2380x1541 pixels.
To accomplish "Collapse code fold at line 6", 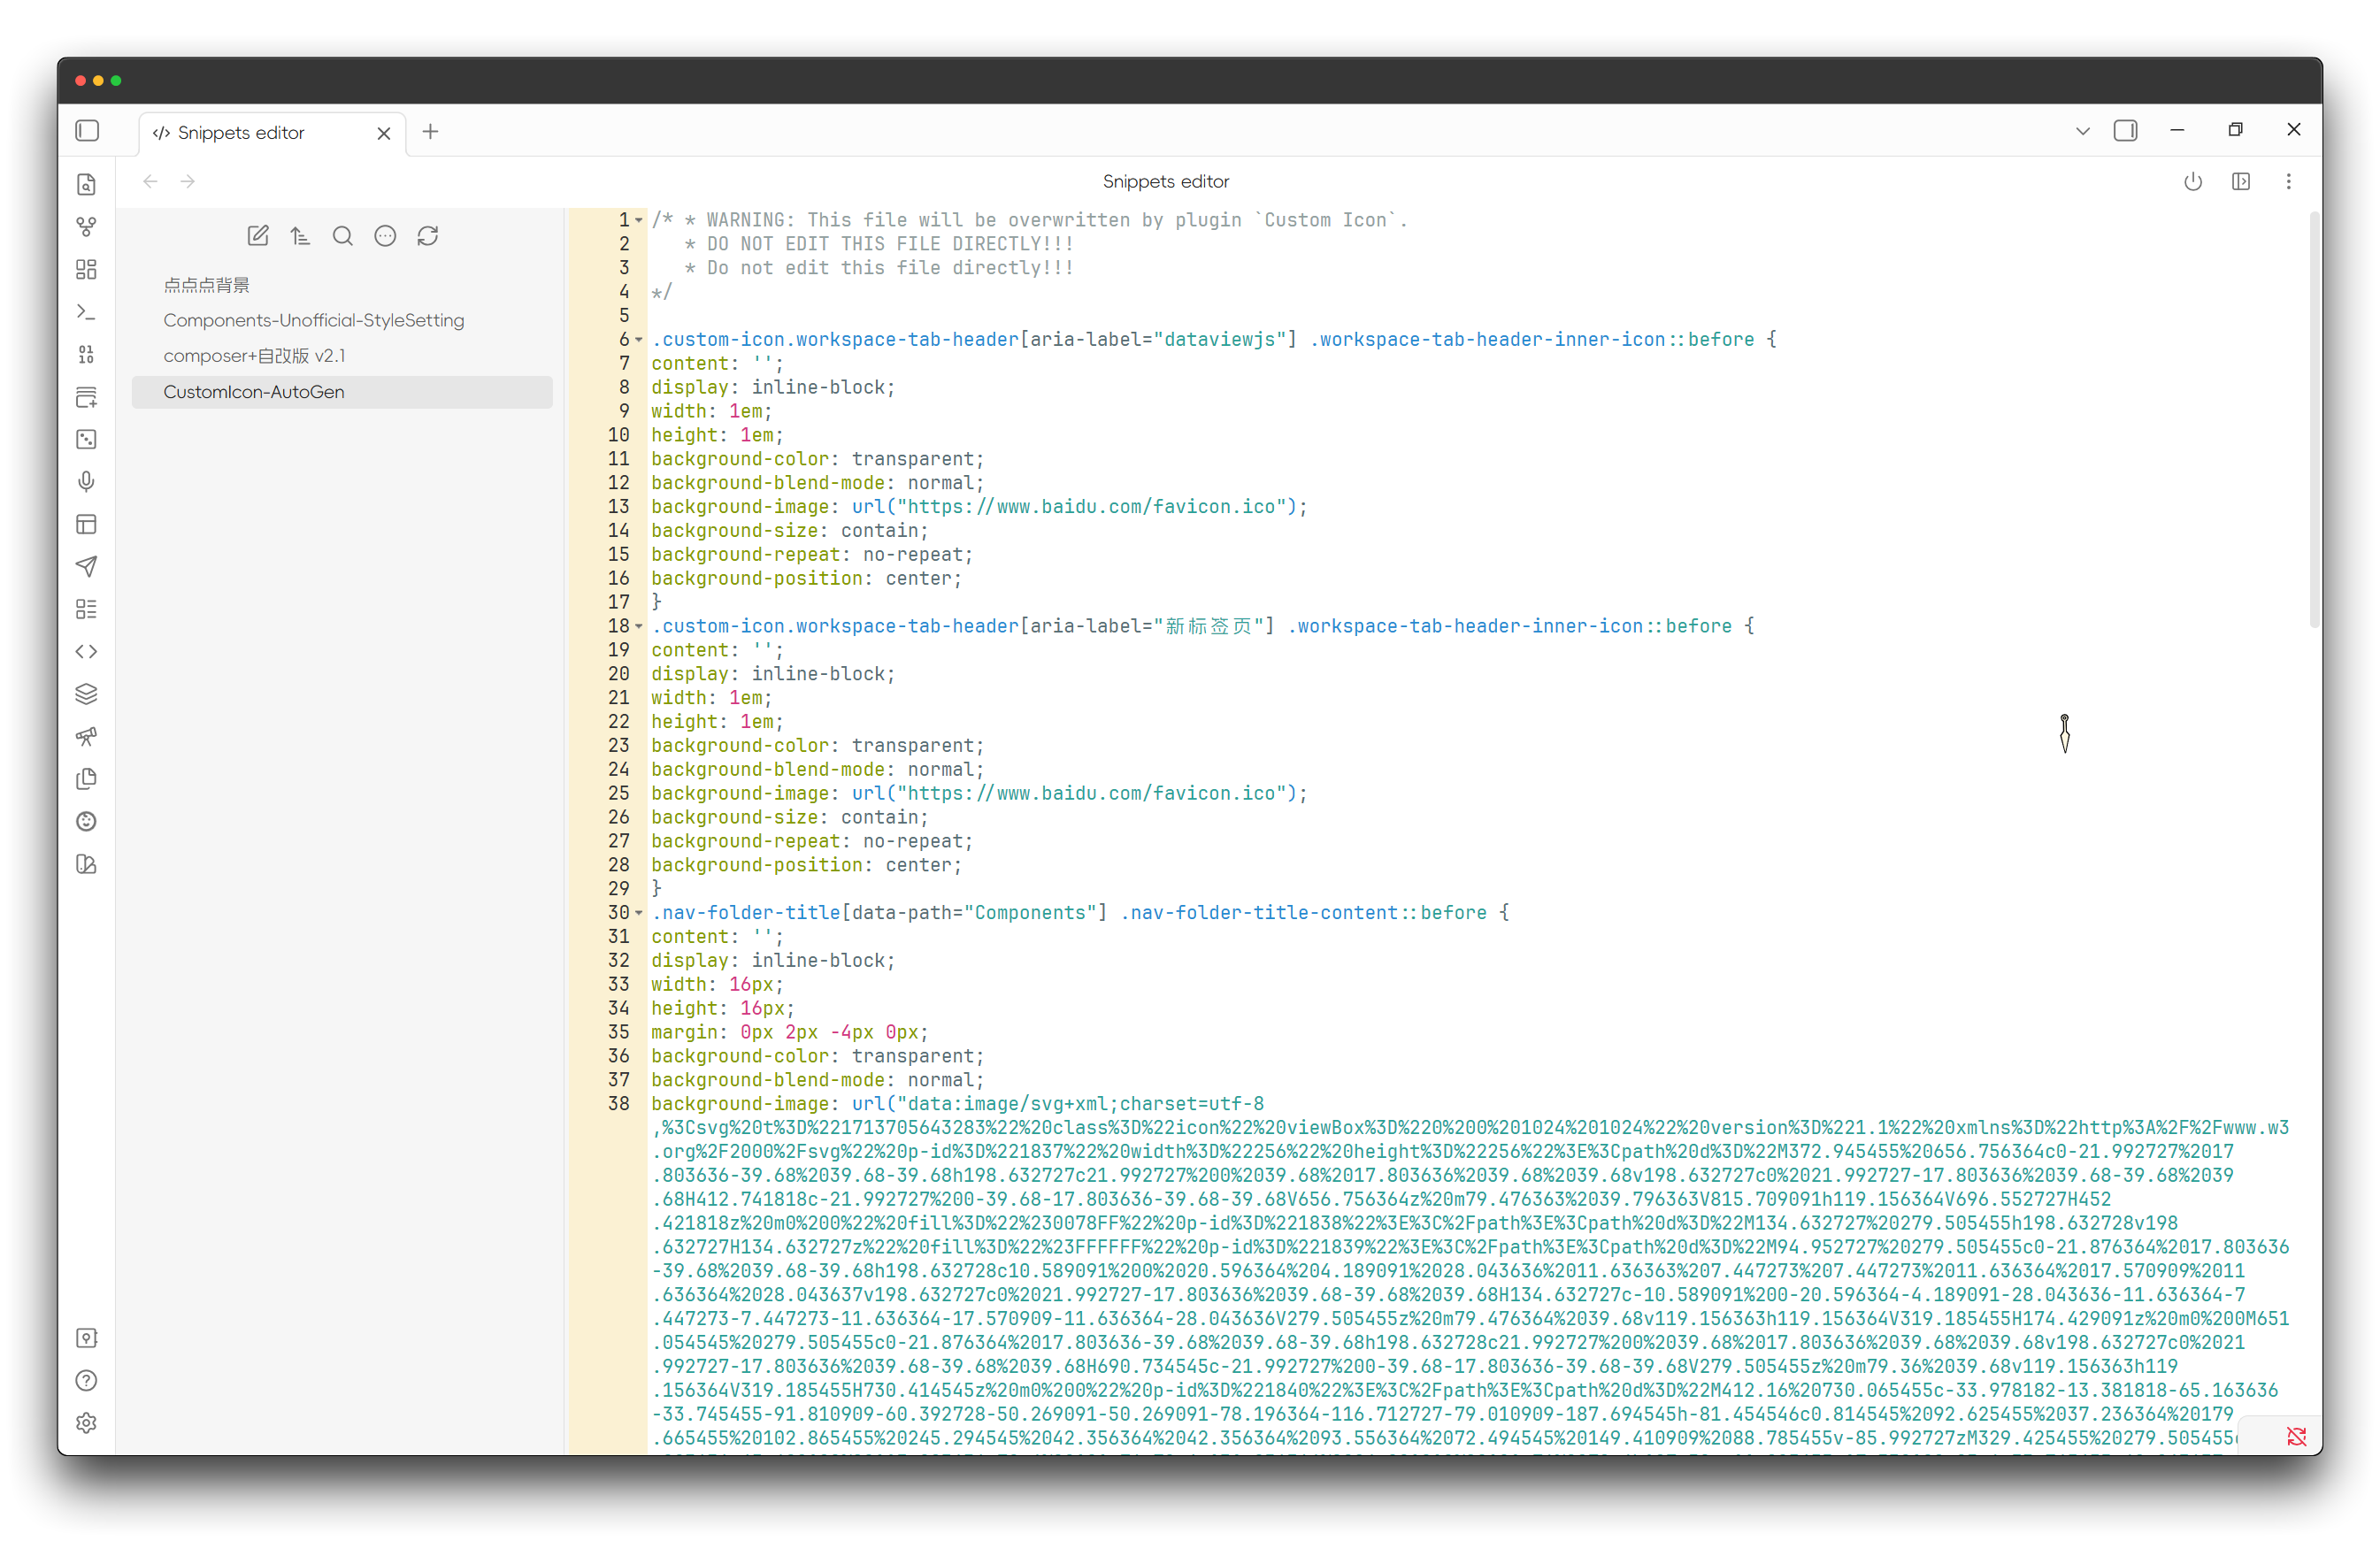I will click(x=639, y=340).
